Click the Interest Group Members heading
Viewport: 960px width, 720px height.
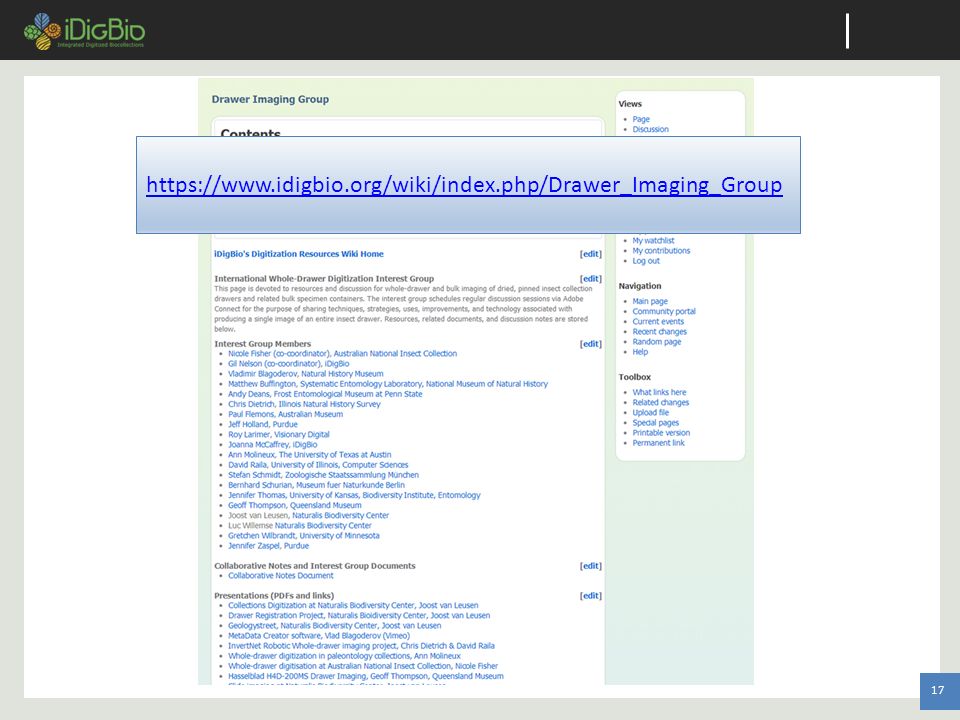click(x=263, y=344)
